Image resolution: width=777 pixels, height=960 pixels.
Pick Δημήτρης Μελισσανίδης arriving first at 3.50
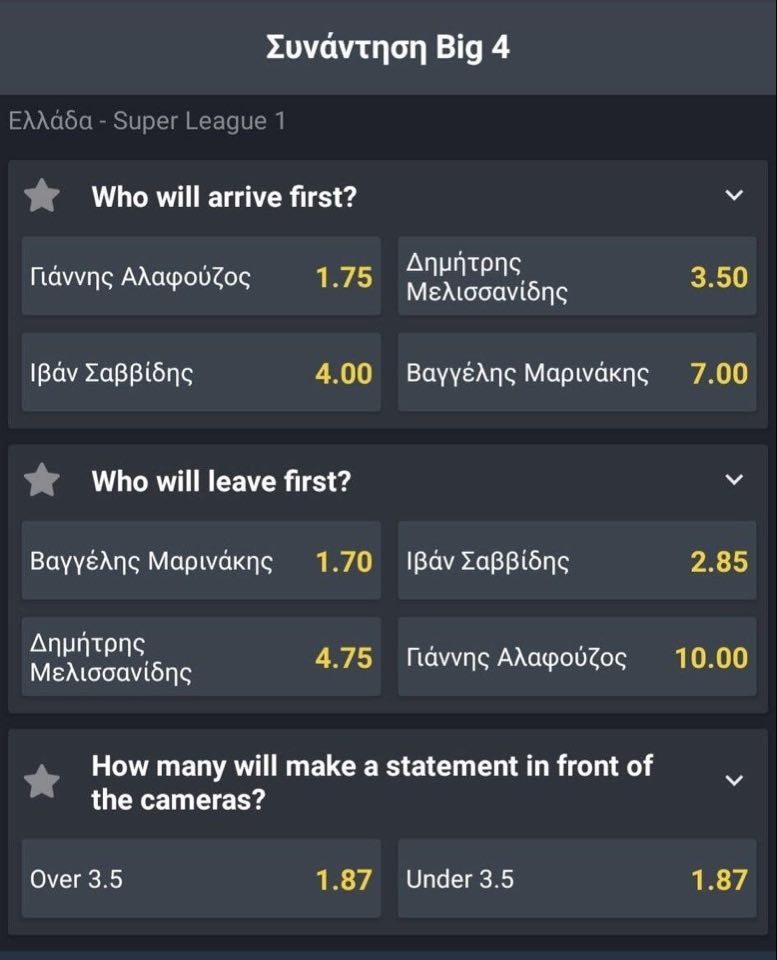577,277
